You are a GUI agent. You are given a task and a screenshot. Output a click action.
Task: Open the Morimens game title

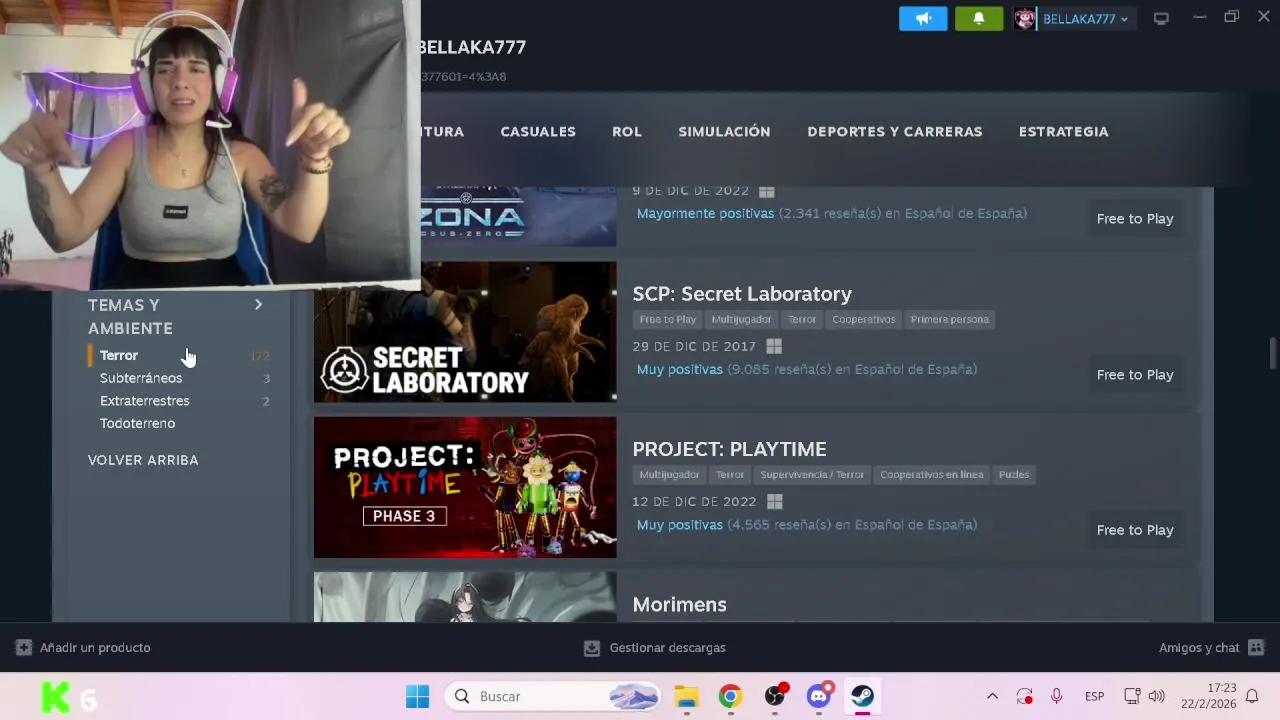pos(679,604)
